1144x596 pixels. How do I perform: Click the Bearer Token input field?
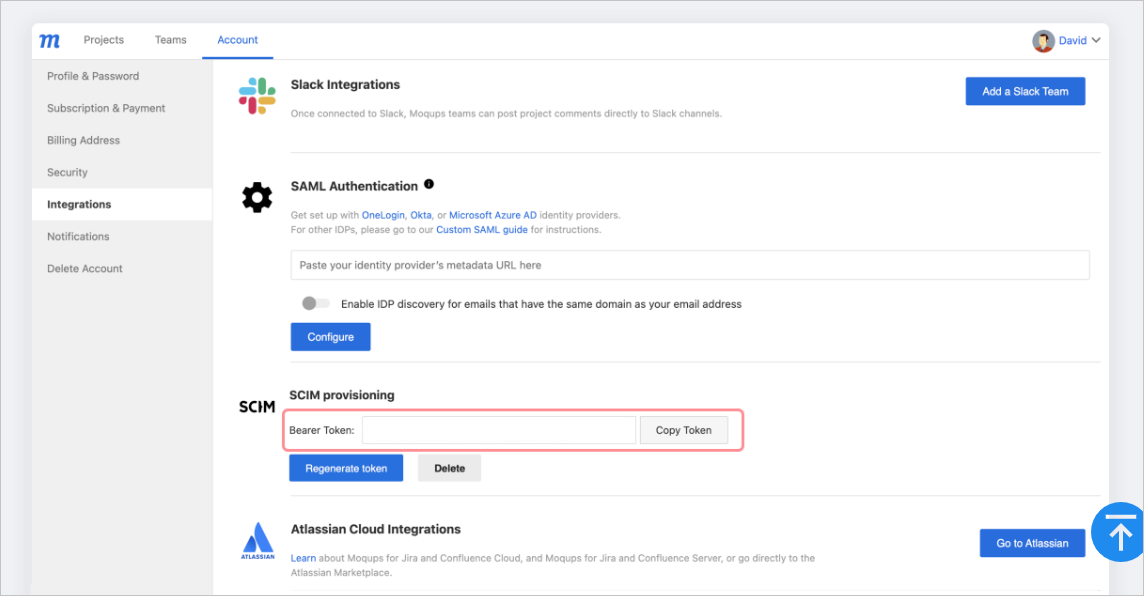click(499, 430)
